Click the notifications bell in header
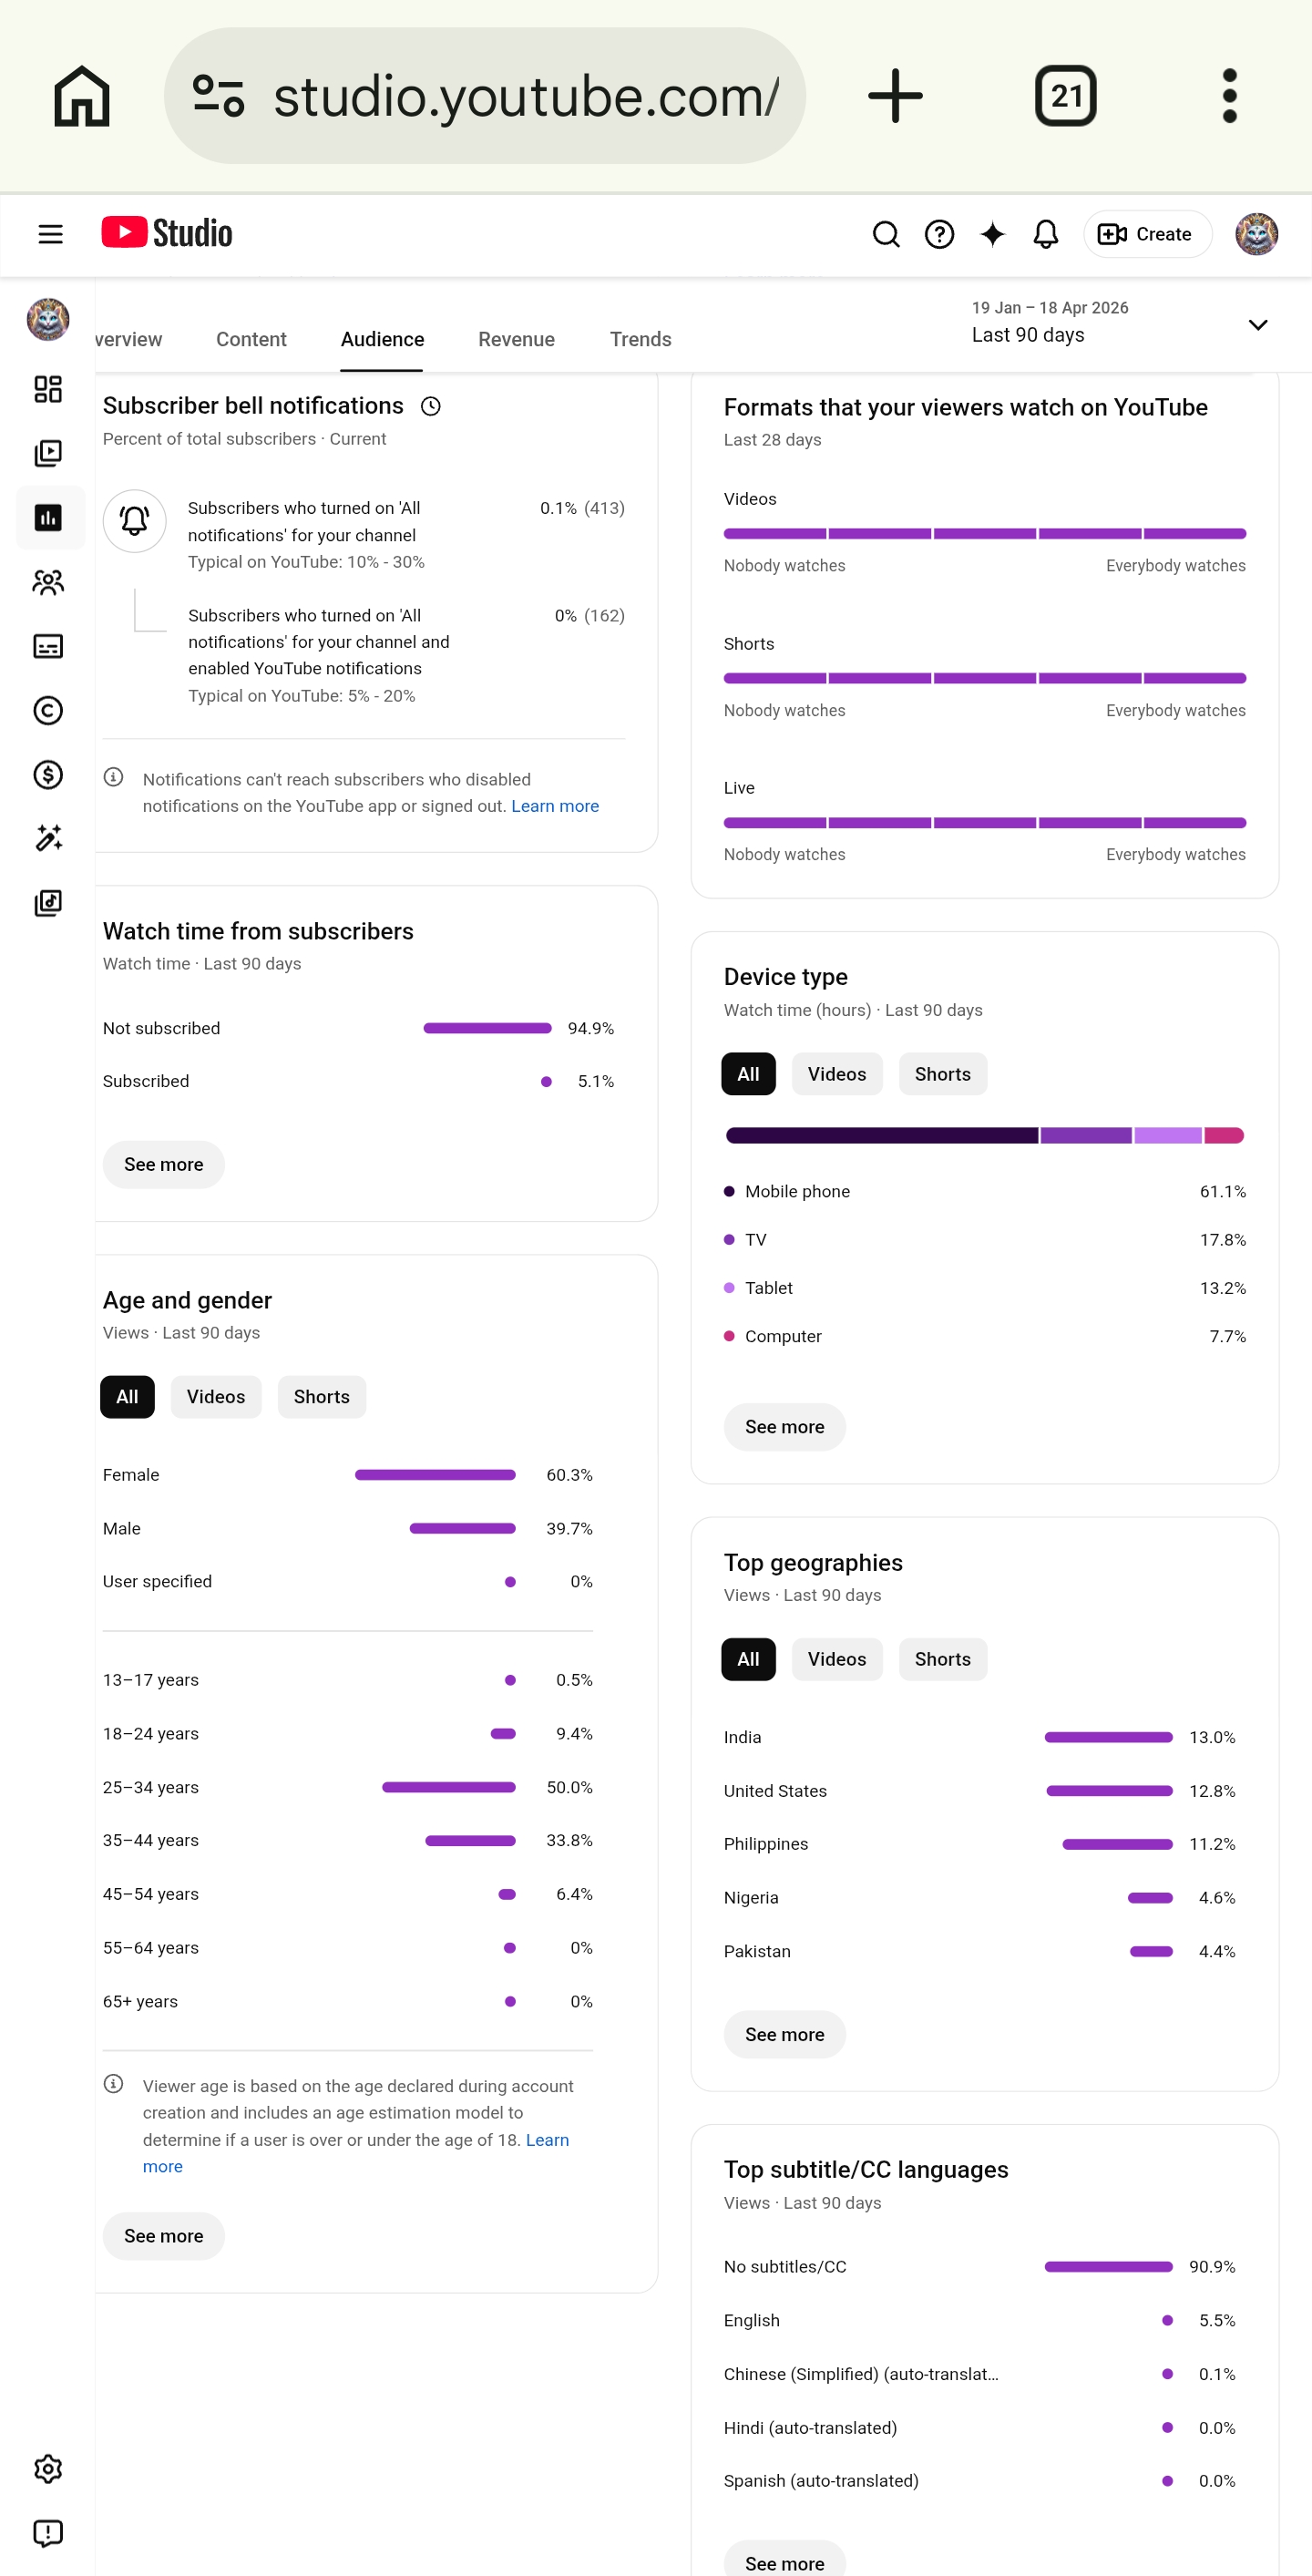Viewport: 1312px width, 2576px height. tap(1046, 234)
